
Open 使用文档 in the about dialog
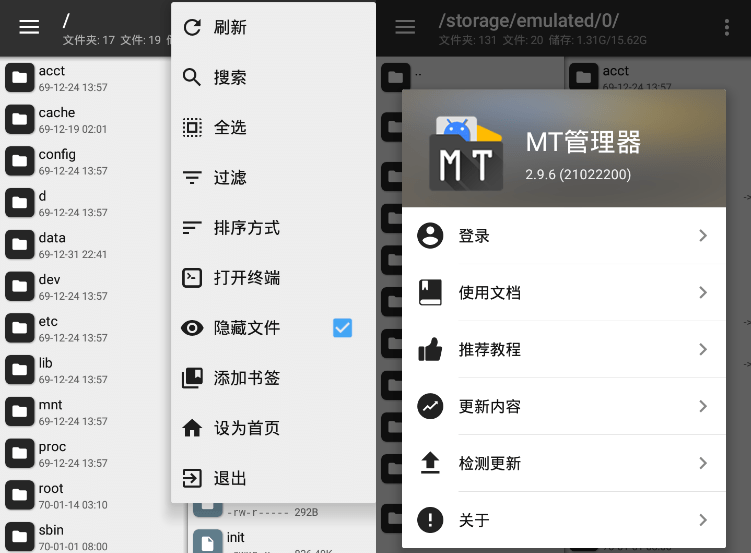pos(564,293)
